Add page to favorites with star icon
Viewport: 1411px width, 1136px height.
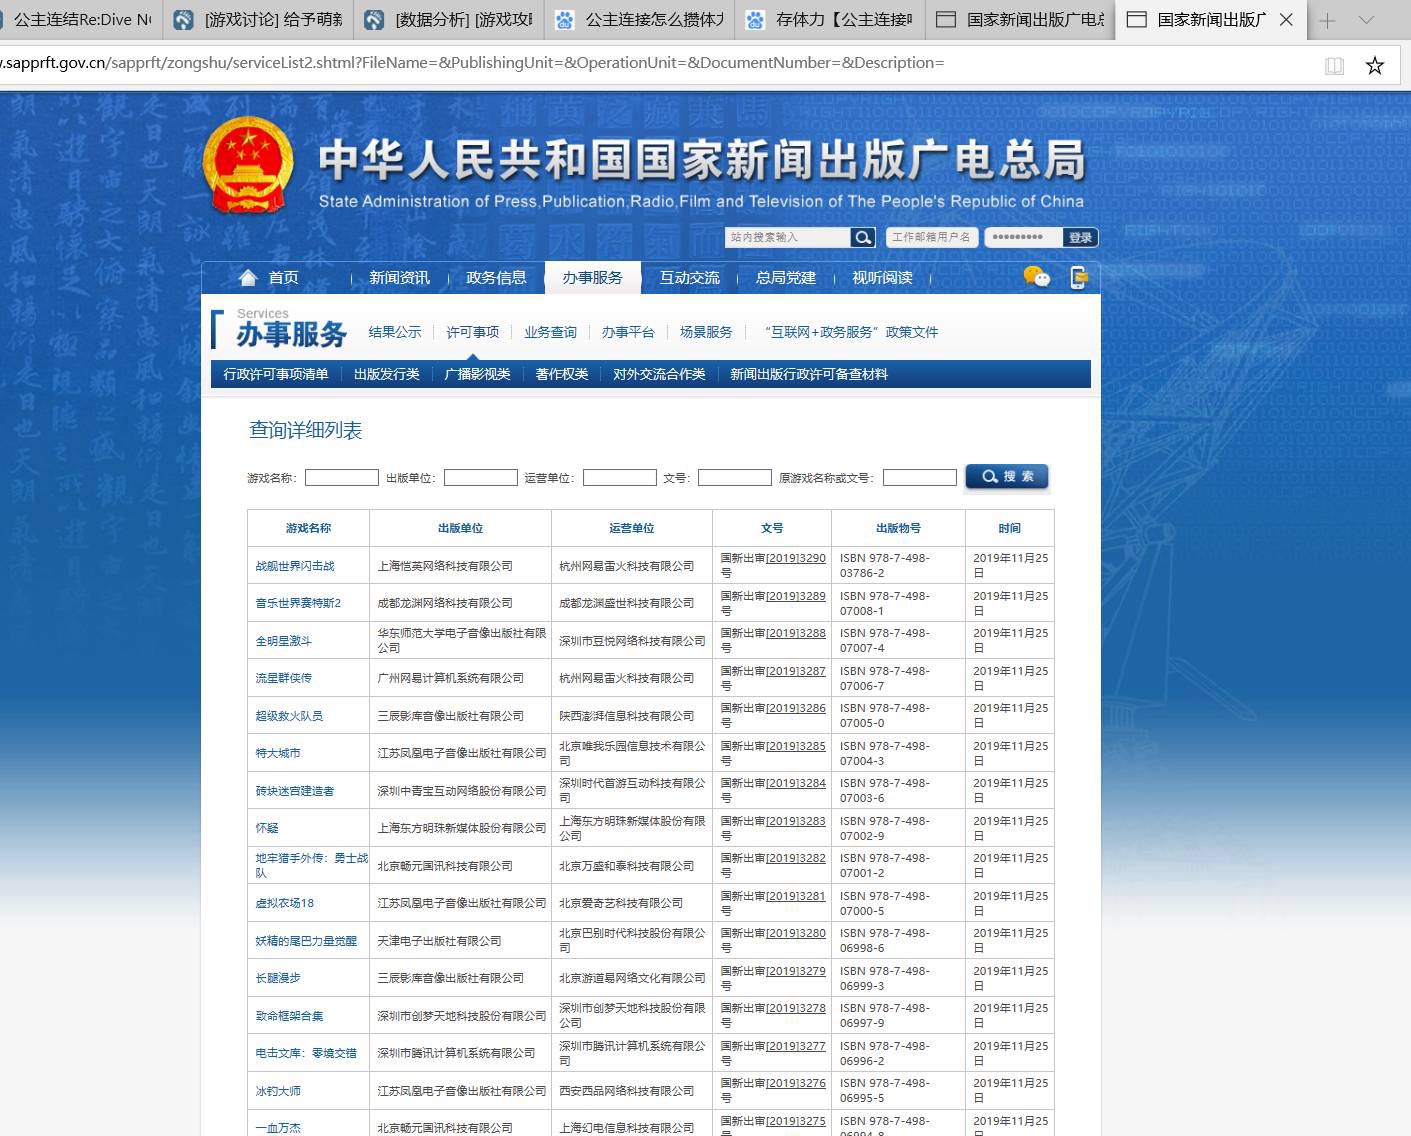[x=1375, y=66]
